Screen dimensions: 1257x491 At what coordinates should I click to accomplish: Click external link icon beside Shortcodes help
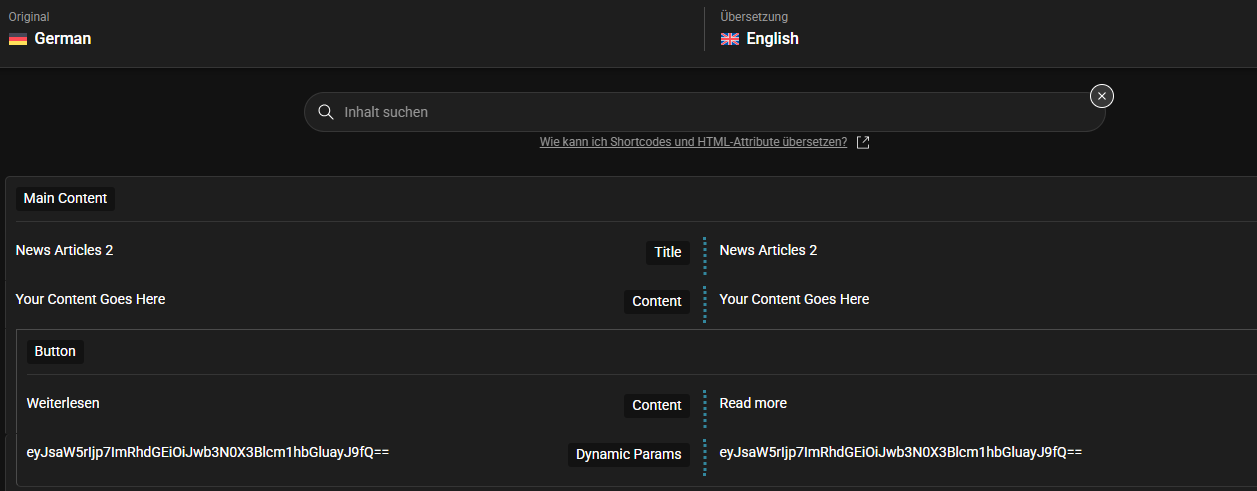(x=863, y=142)
